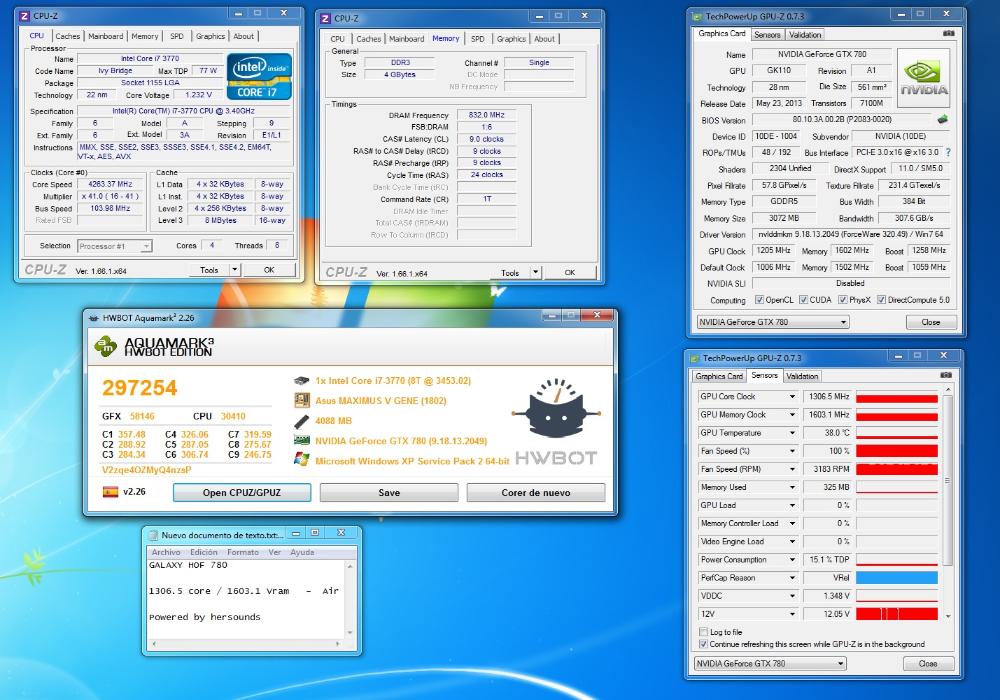Click the PerfCap Reason blue graph bar
The width and height of the screenshot is (1000, 700).
(897, 578)
